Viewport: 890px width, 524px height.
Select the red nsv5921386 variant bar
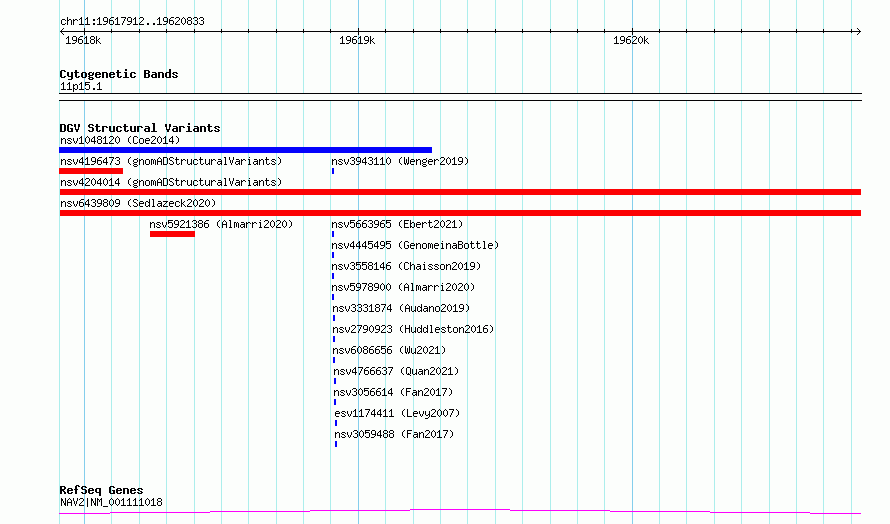coord(173,234)
